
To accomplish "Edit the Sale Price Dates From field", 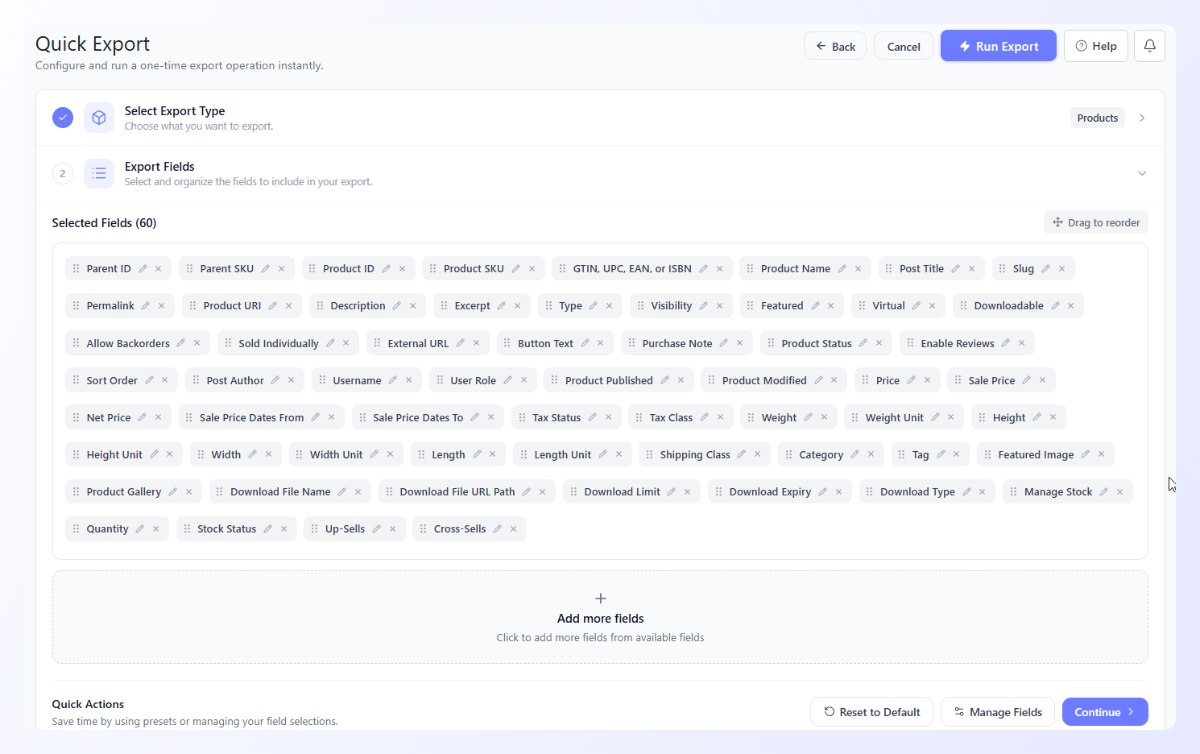I will point(315,417).
